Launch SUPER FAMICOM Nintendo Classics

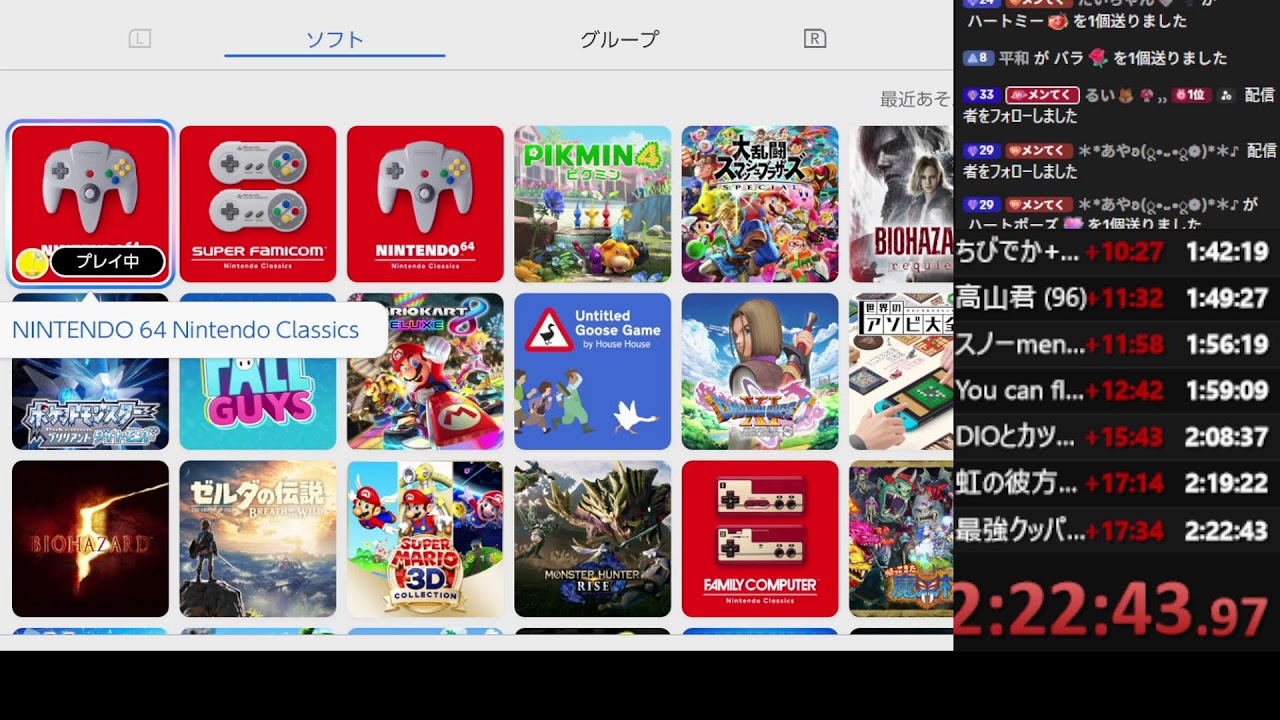[258, 204]
